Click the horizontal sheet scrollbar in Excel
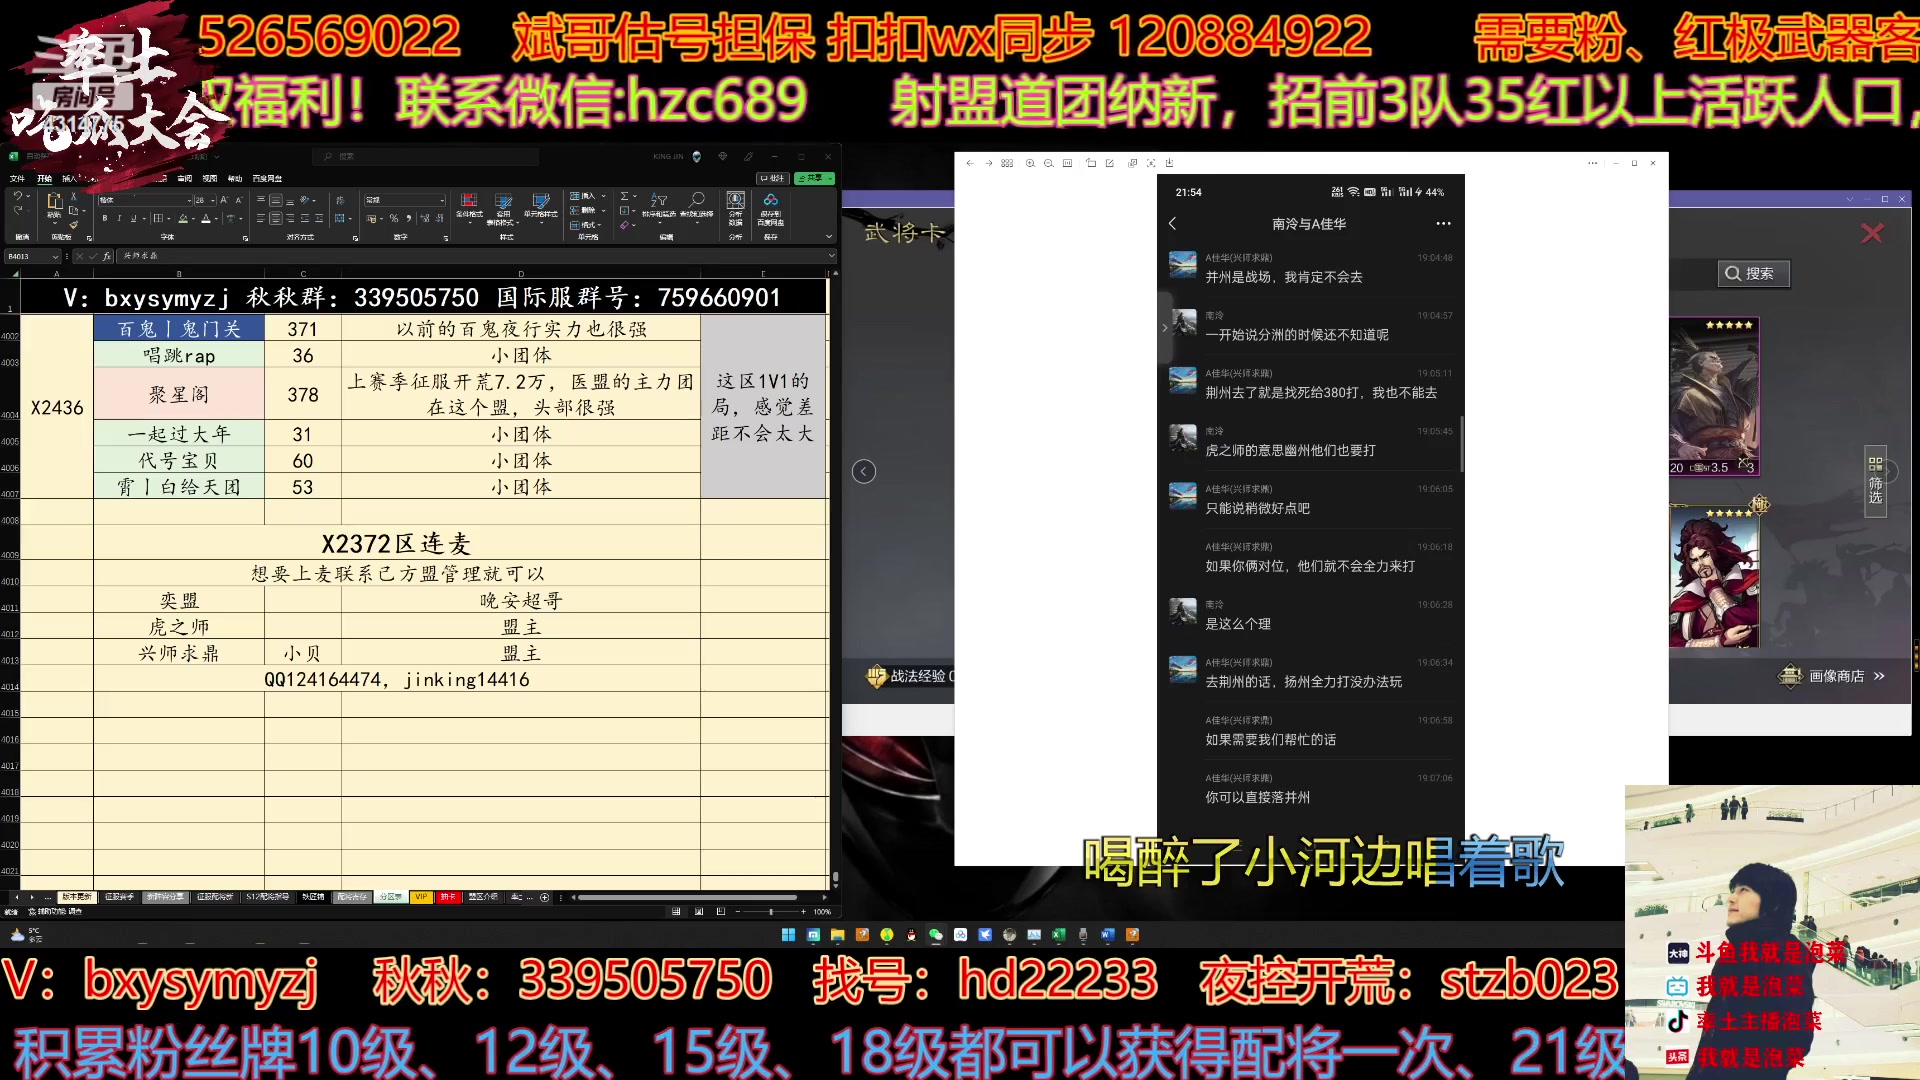 point(687,897)
